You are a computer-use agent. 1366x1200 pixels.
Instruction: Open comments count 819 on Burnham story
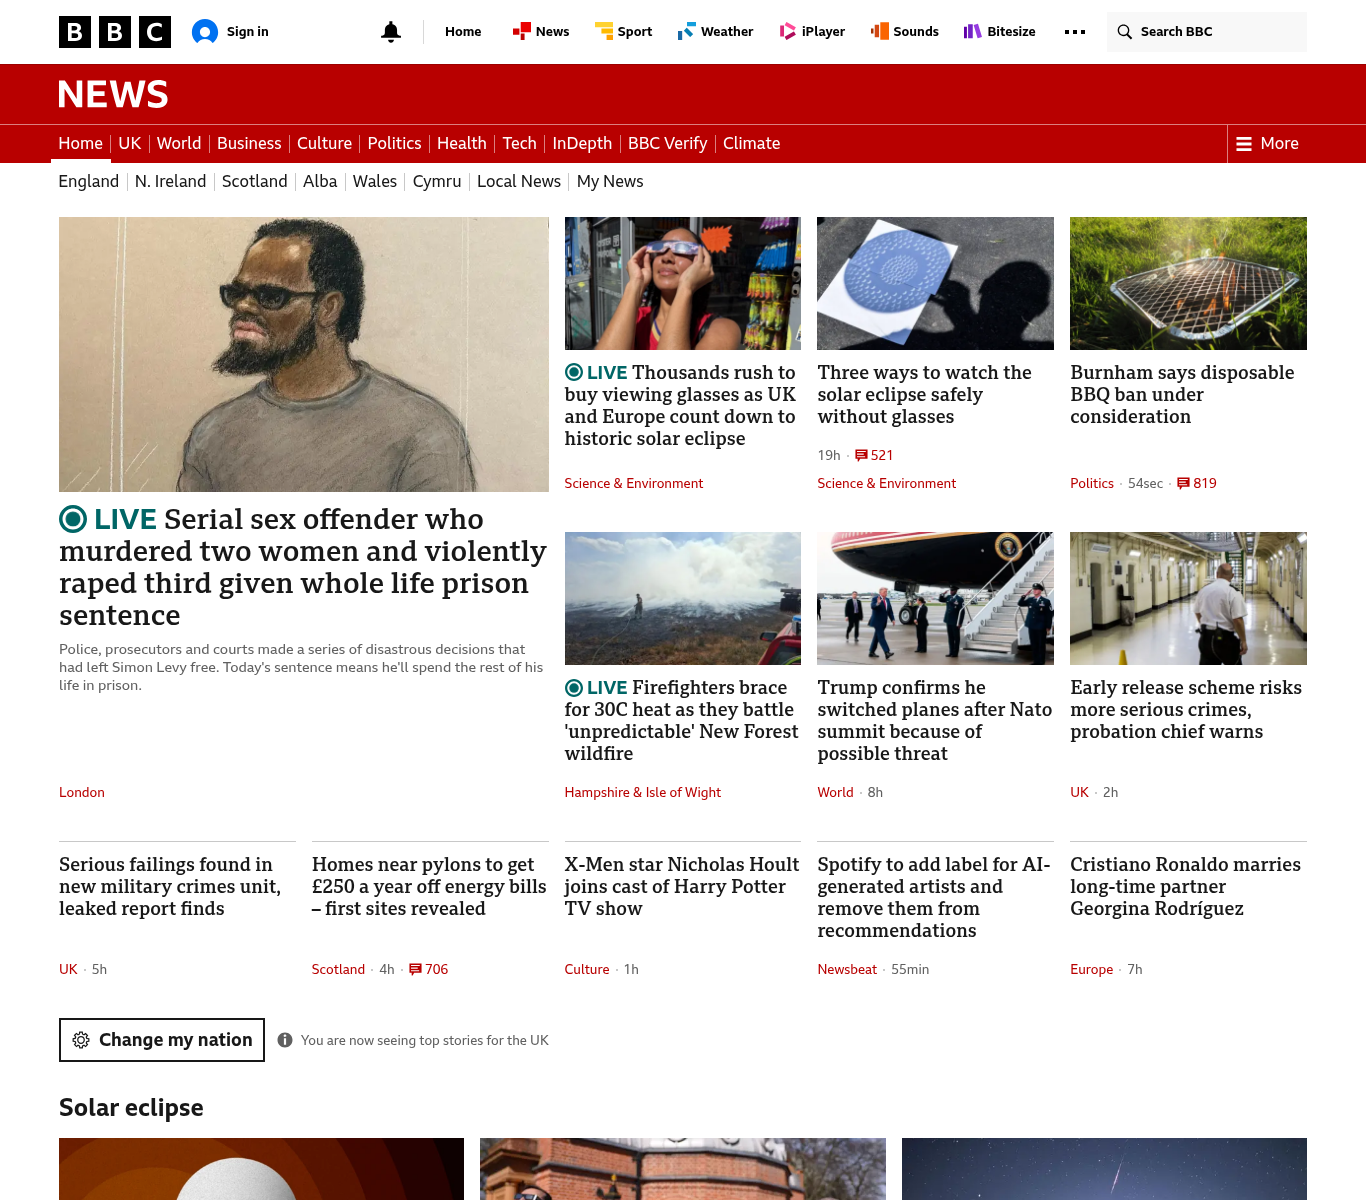tap(1197, 483)
